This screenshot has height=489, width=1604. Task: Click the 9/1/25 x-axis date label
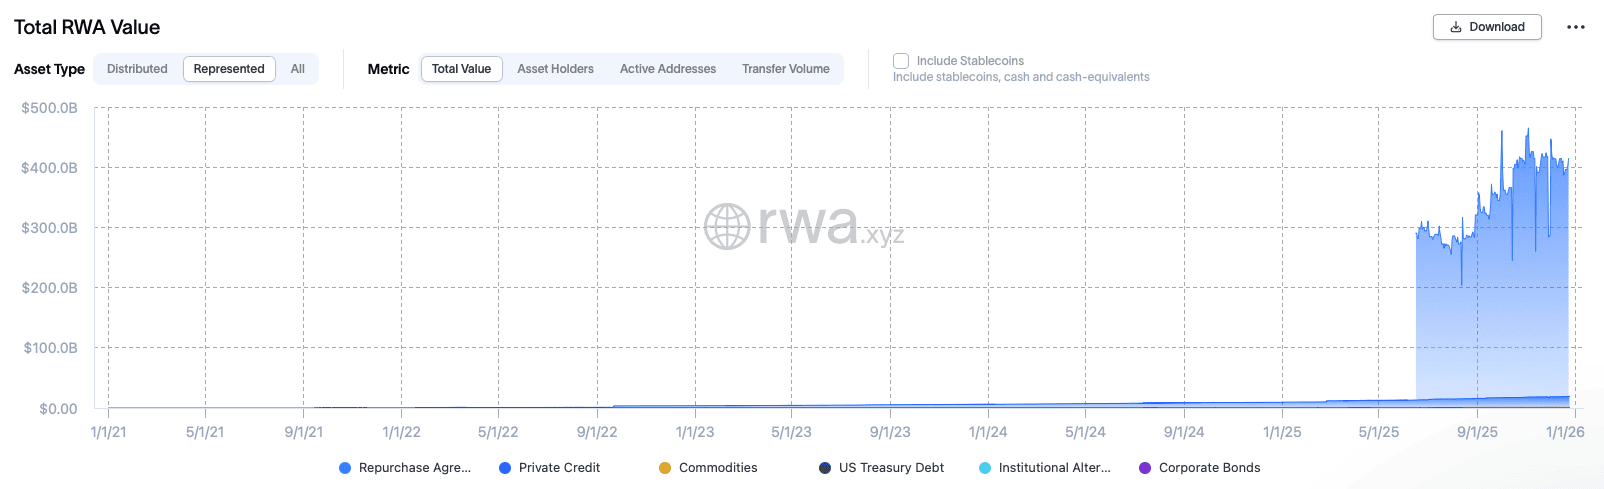pos(1477,432)
